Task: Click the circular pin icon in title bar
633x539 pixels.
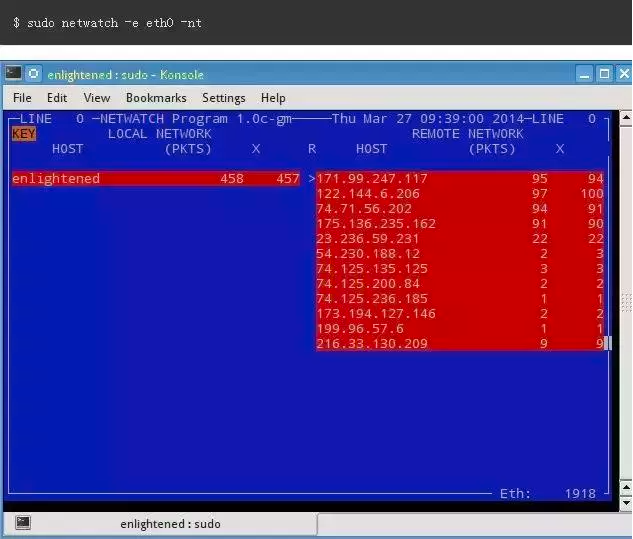Action: pyautogui.click(x=34, y=74)
